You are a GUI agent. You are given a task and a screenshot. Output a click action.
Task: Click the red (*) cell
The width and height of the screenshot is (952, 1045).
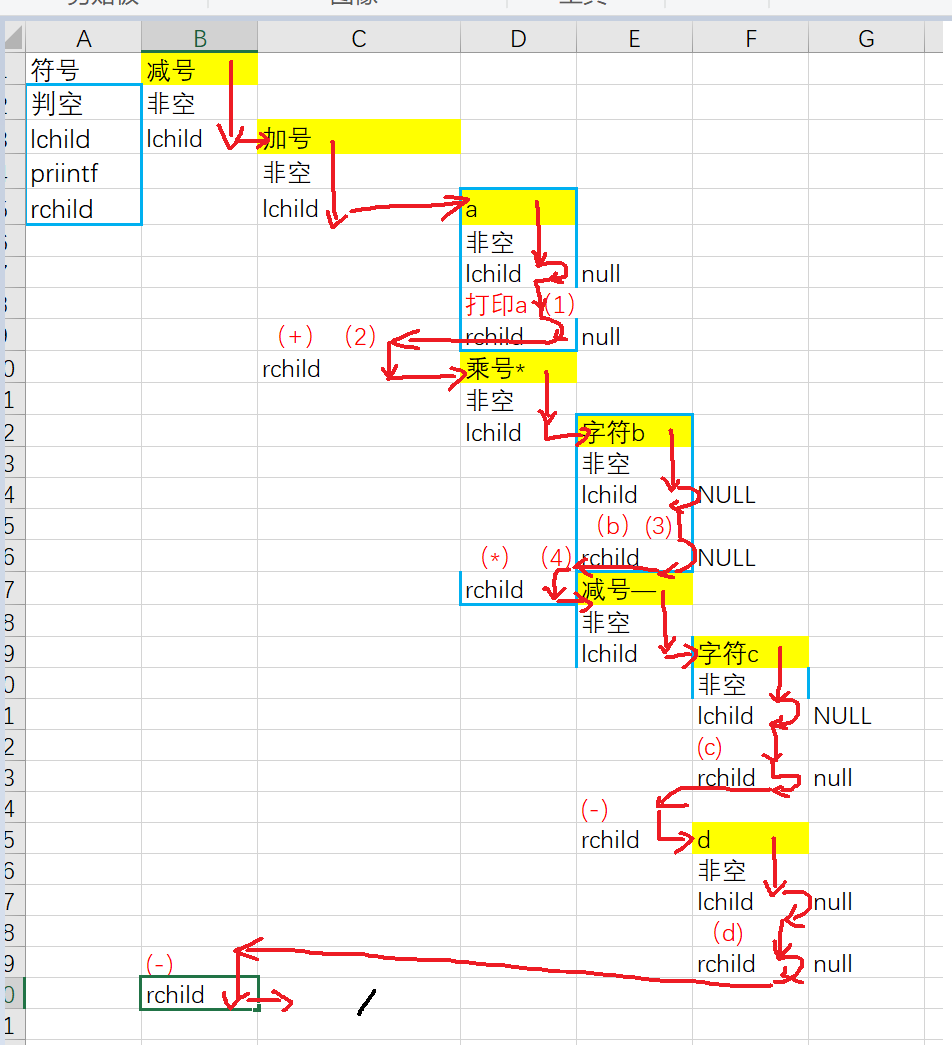pos(495,557)
